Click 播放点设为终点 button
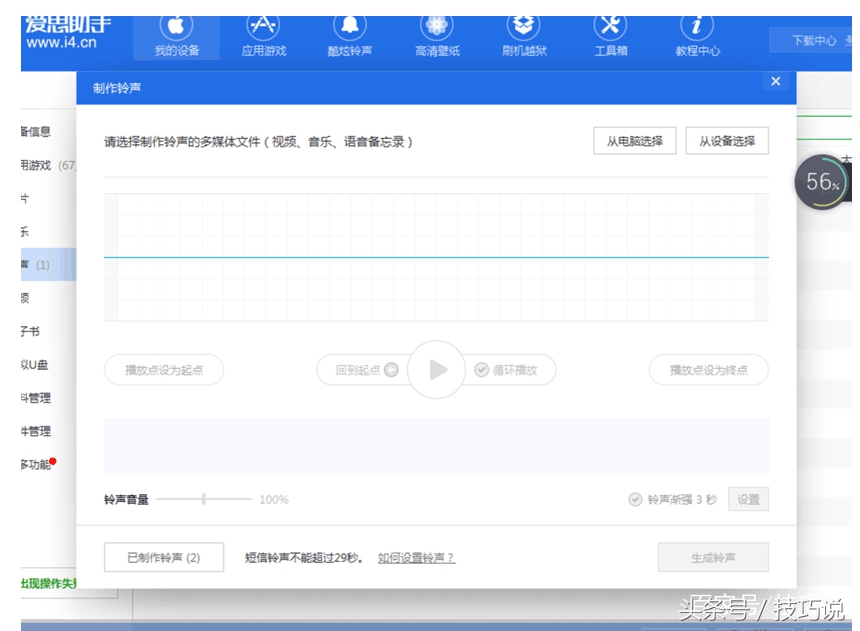This screenshot has width=860, height=631. pos(709,370)
